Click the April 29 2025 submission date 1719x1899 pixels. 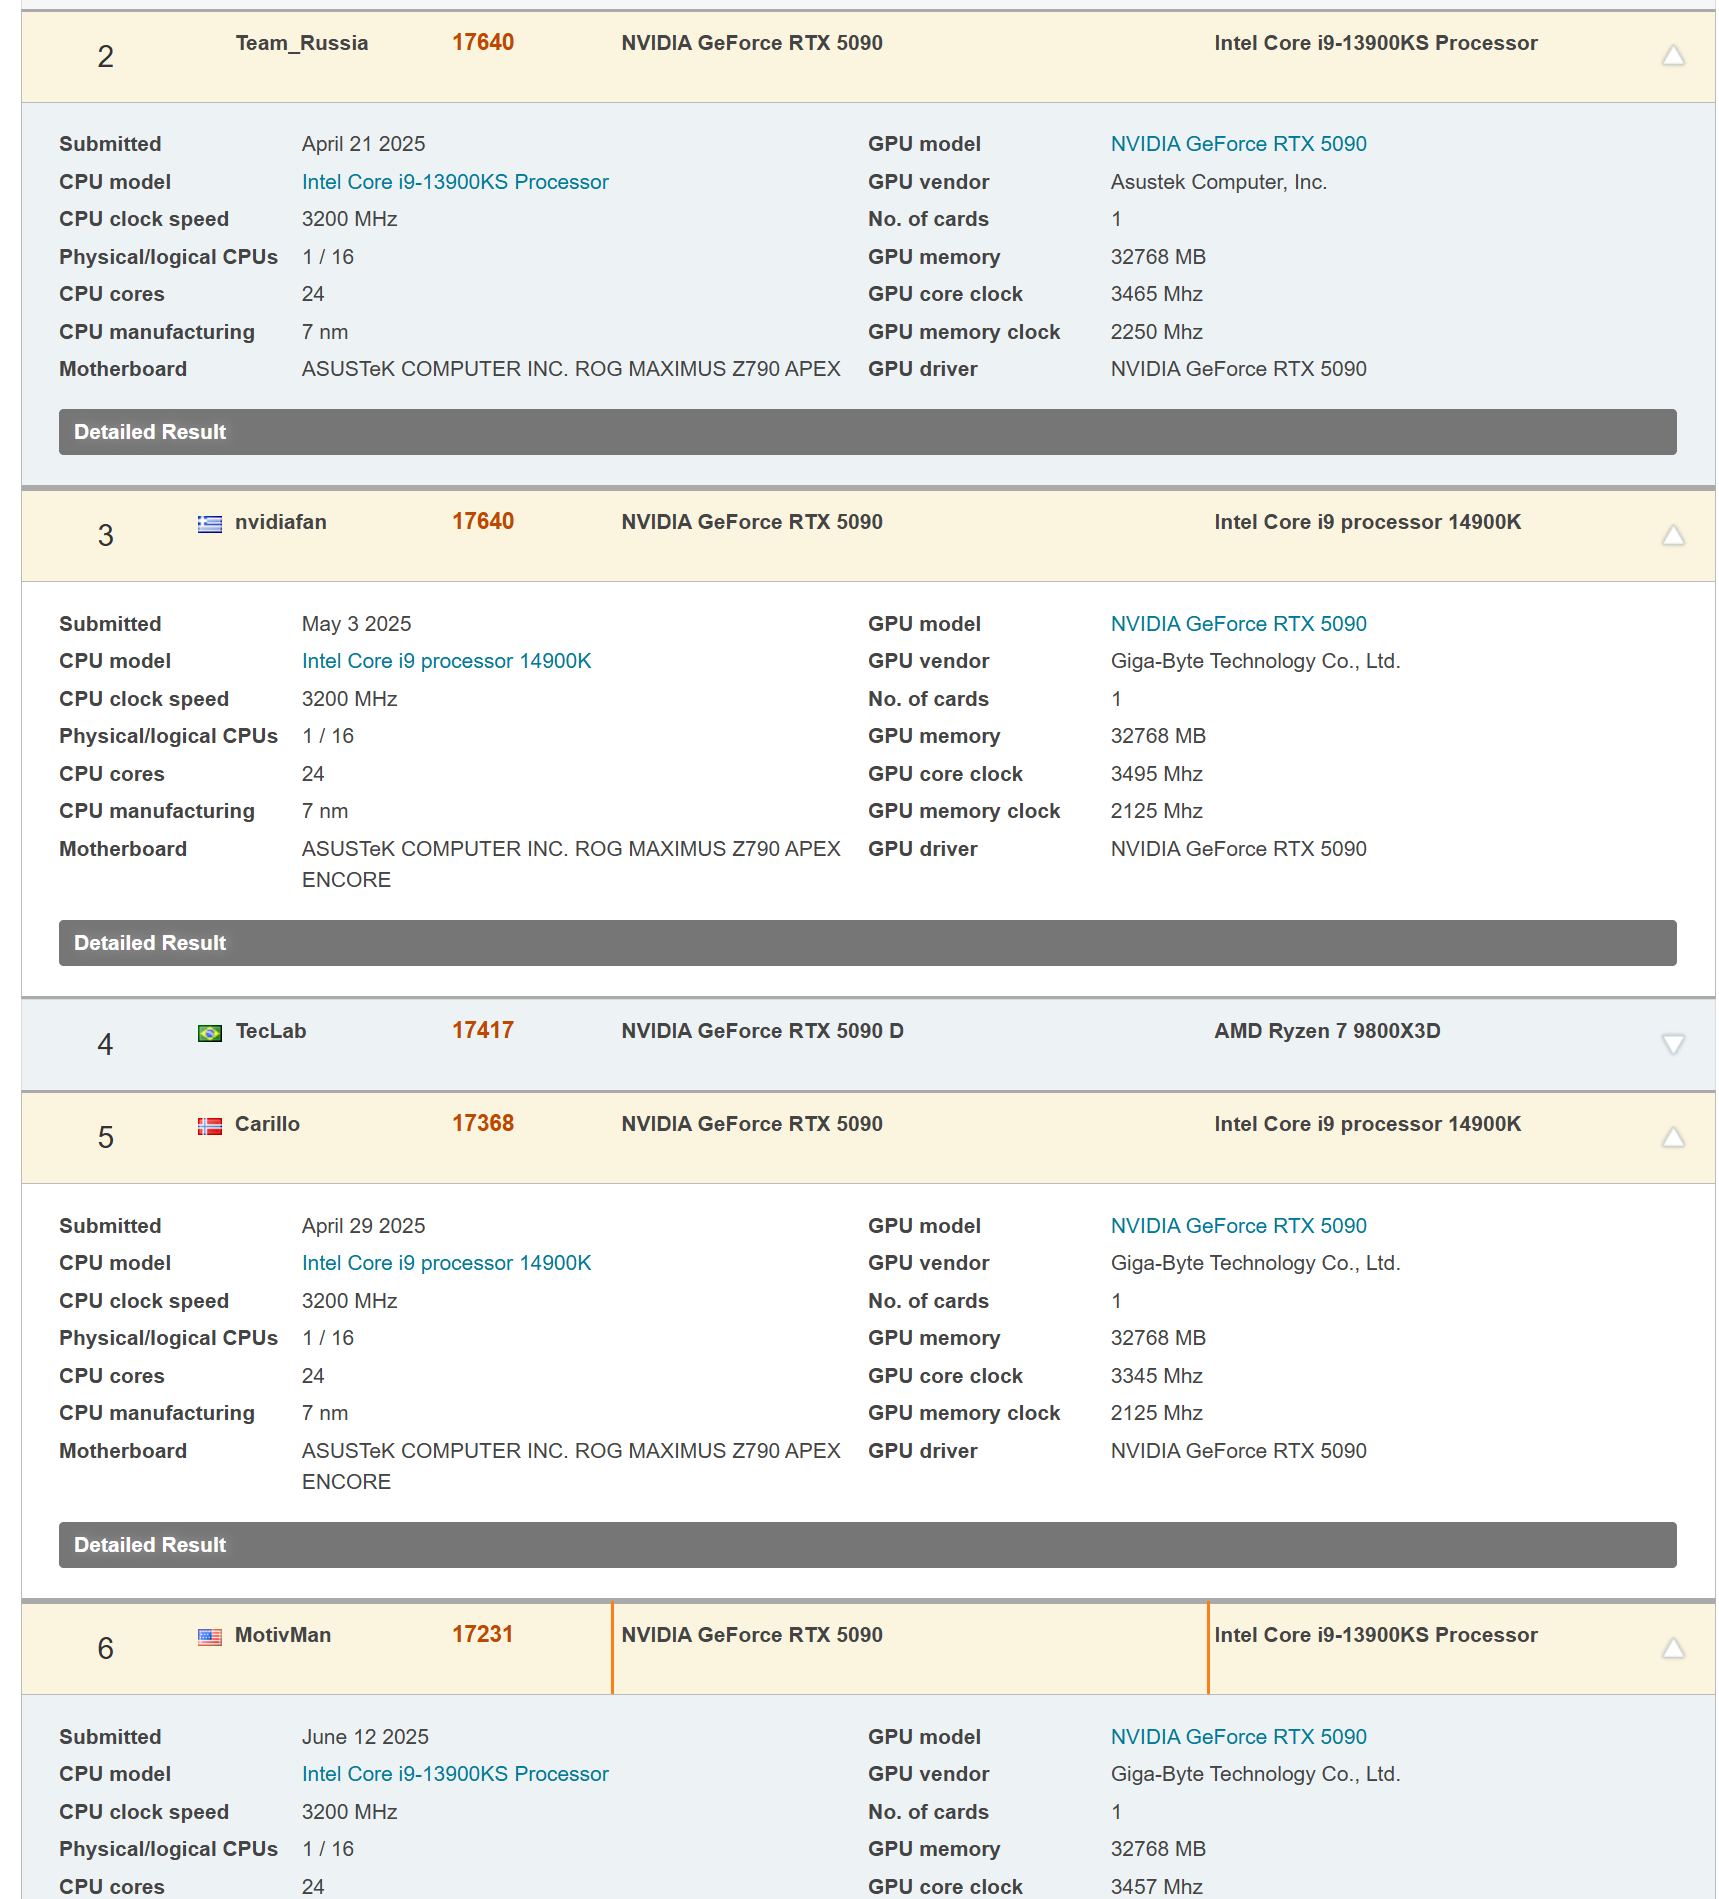364,1226
